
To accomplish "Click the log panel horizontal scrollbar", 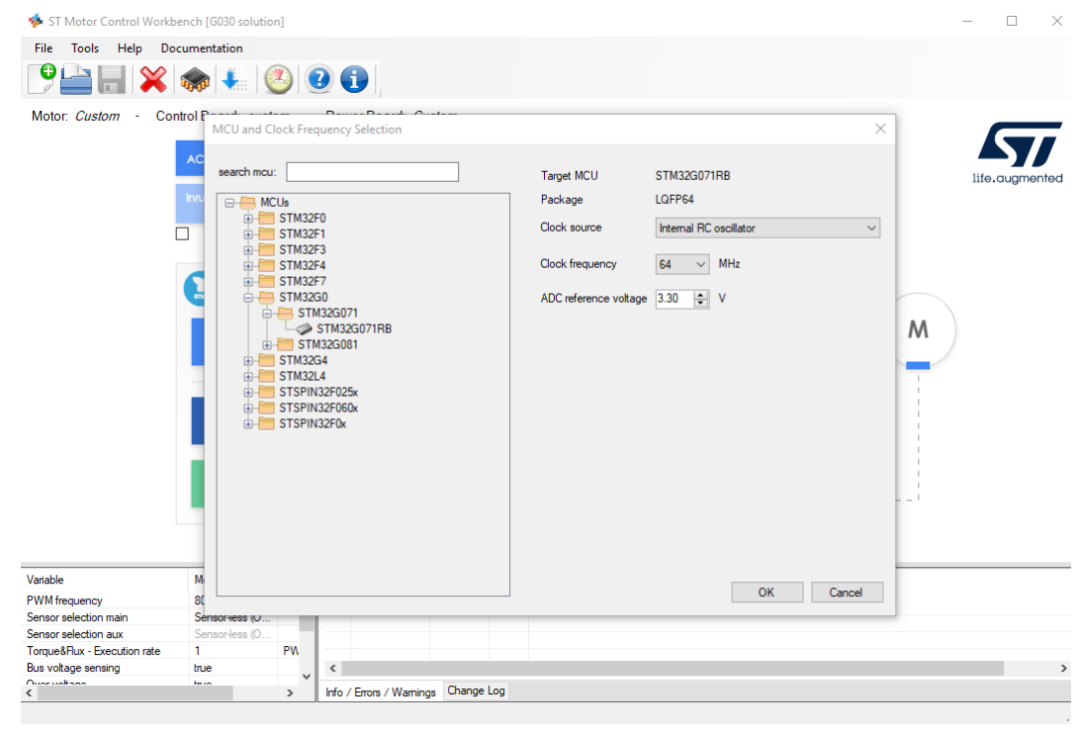I will 672,669.
